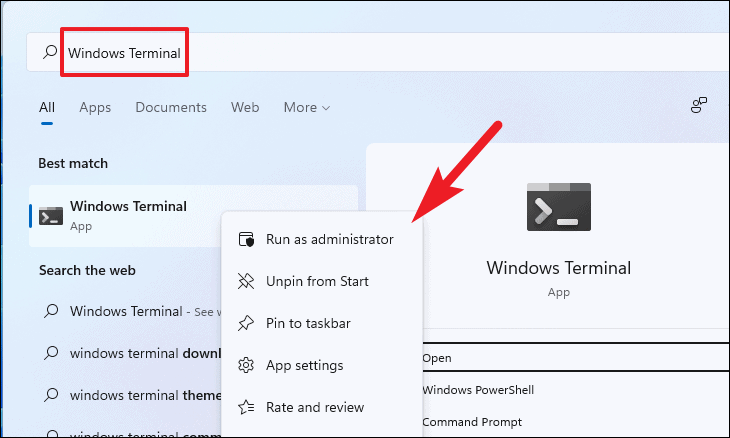730x438 pixels.
Task: Click the App settings gear icon
Action: [x=246, y=365]
